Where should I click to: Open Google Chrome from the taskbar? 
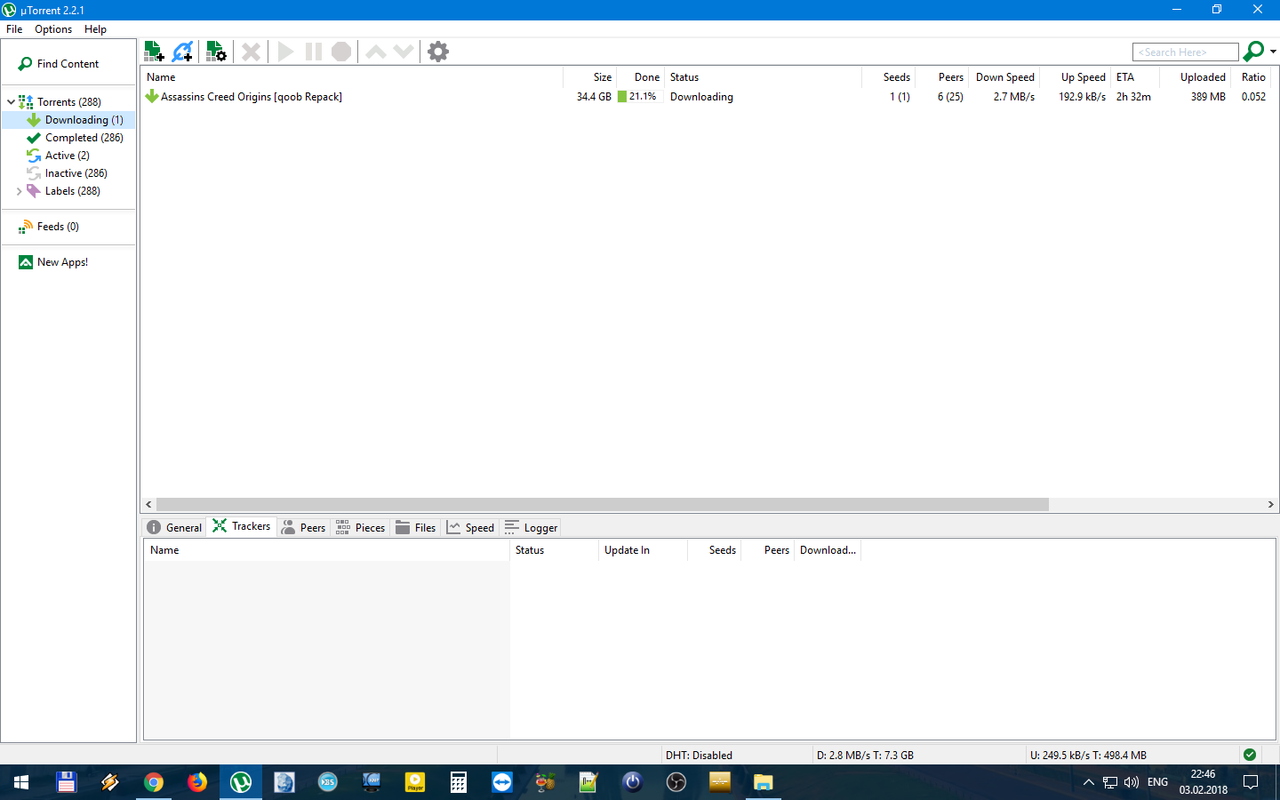(x=153, y=782)
